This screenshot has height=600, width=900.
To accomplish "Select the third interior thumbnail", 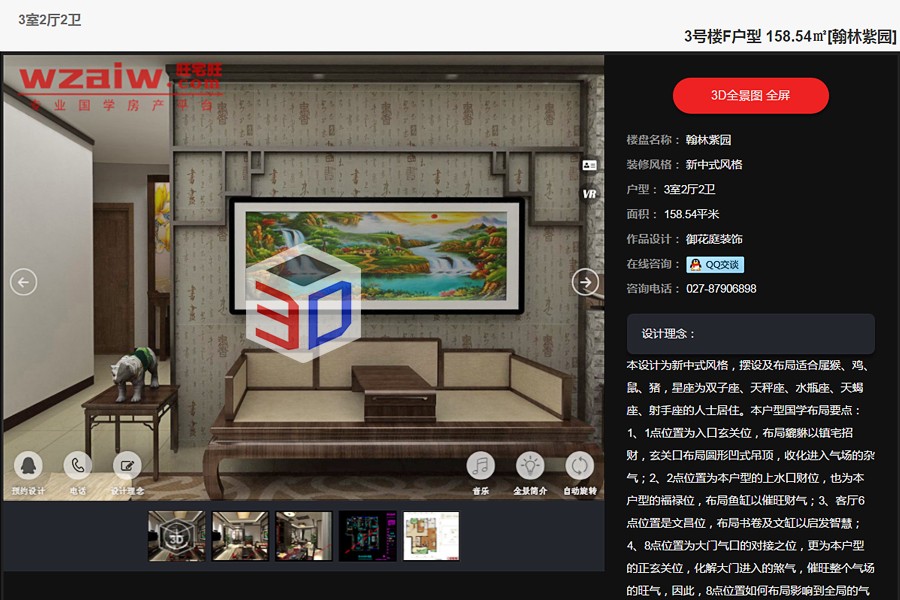I will [304, 536].
